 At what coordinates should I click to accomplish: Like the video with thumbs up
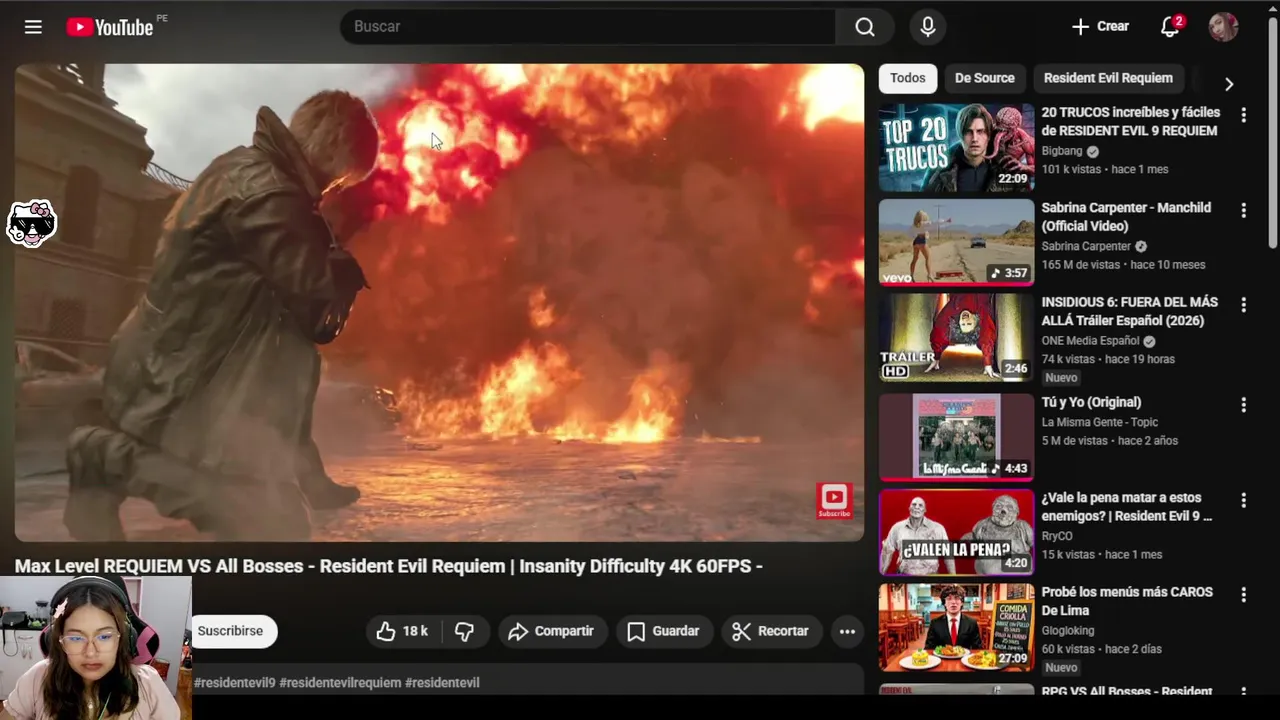(x=402, y=631)
